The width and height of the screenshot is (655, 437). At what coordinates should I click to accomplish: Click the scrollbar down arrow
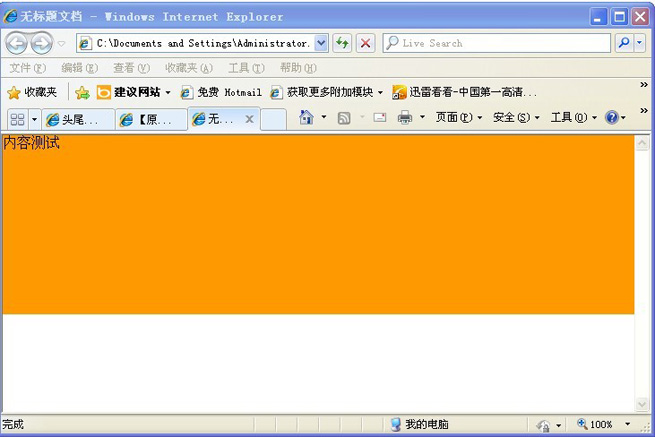click(642, 404)
